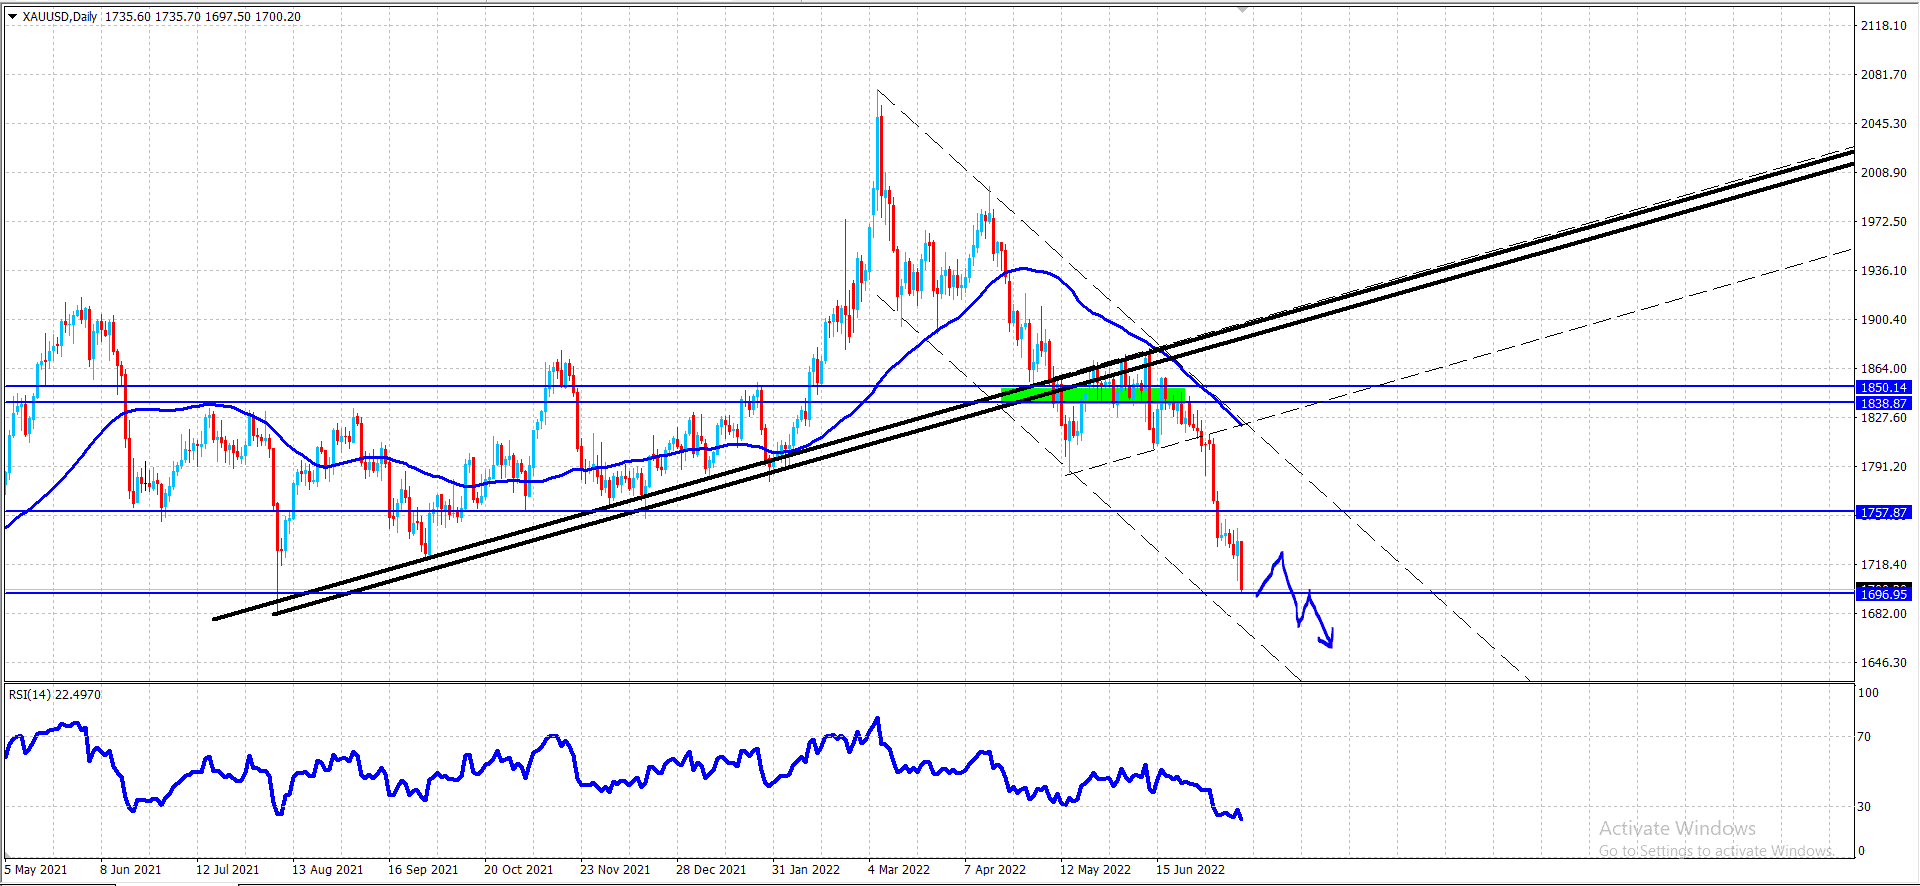Viewport: 1920px width, 886px height.
Task: Click the 15 Jun 2022 date label
Action: point(1190,869)
